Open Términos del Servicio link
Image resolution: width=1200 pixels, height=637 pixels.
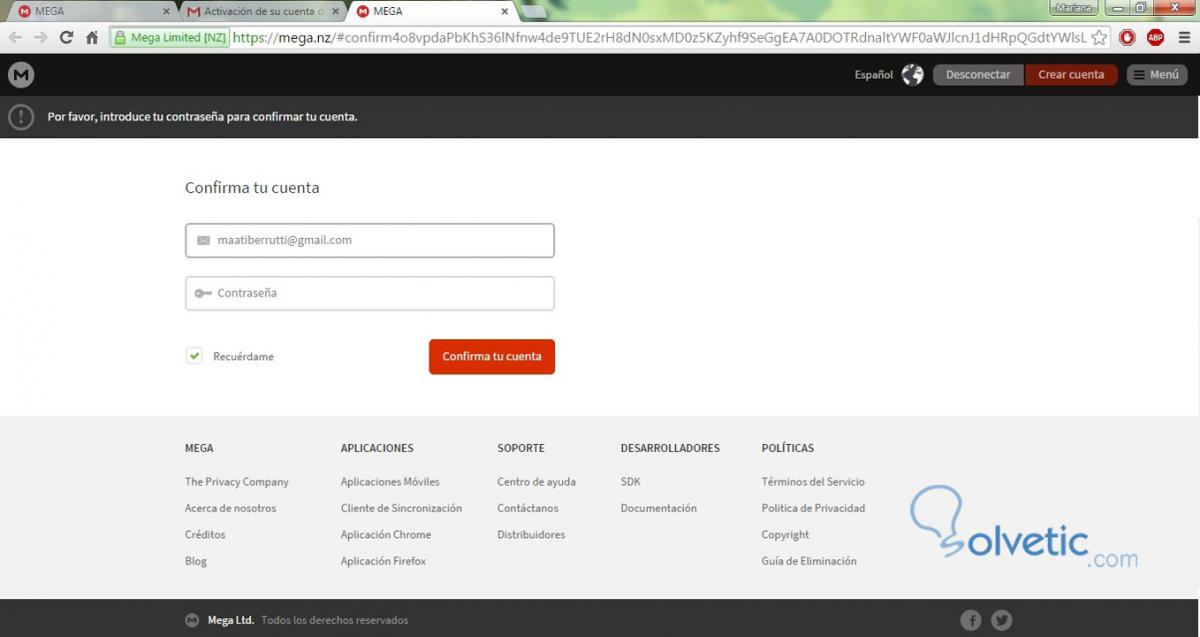(x=813, y=482)
